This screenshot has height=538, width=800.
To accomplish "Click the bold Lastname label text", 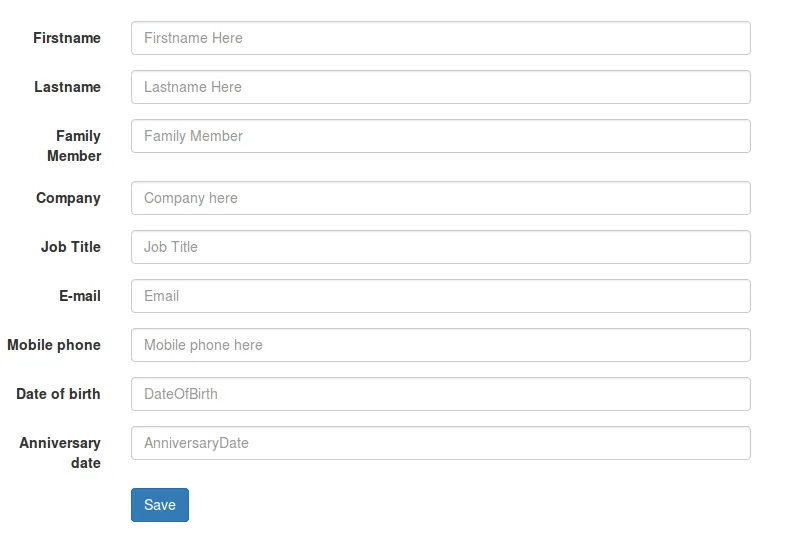I will (67, 87).
